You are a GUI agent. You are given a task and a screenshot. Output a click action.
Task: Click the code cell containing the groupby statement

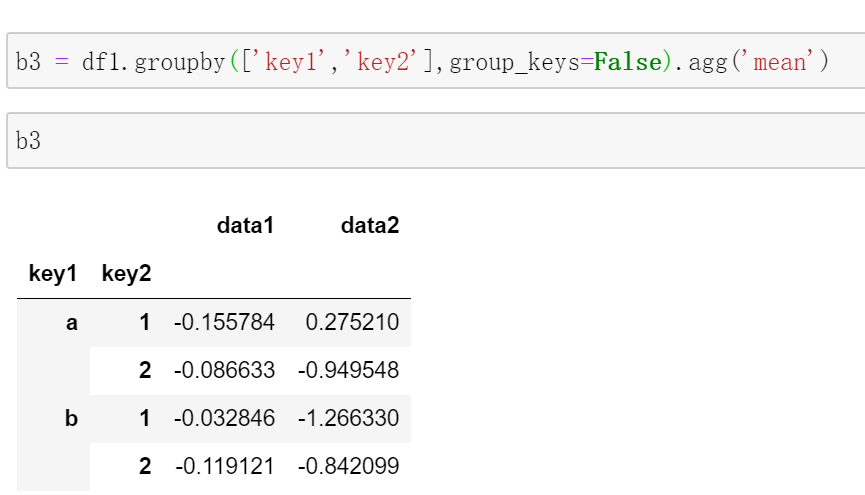coord(430,62)
